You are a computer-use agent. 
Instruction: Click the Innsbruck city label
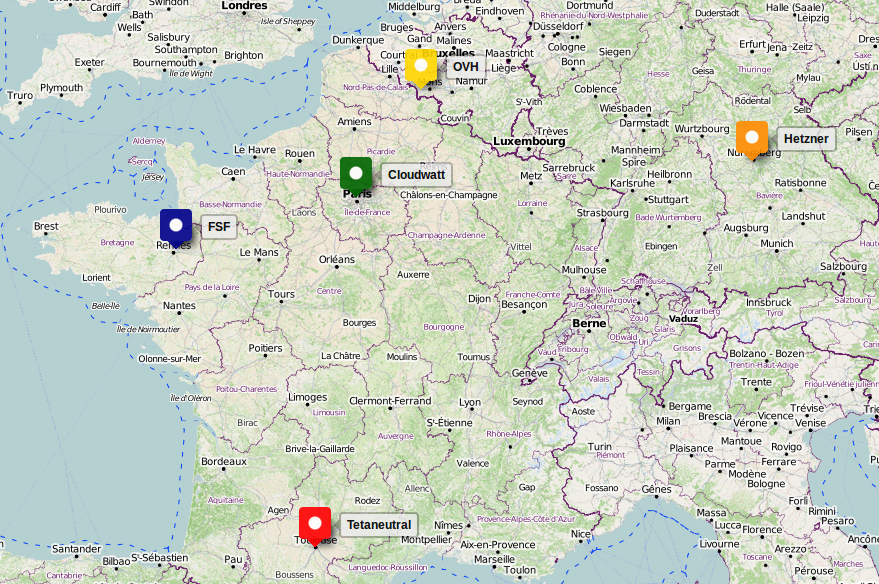(769, 302)
